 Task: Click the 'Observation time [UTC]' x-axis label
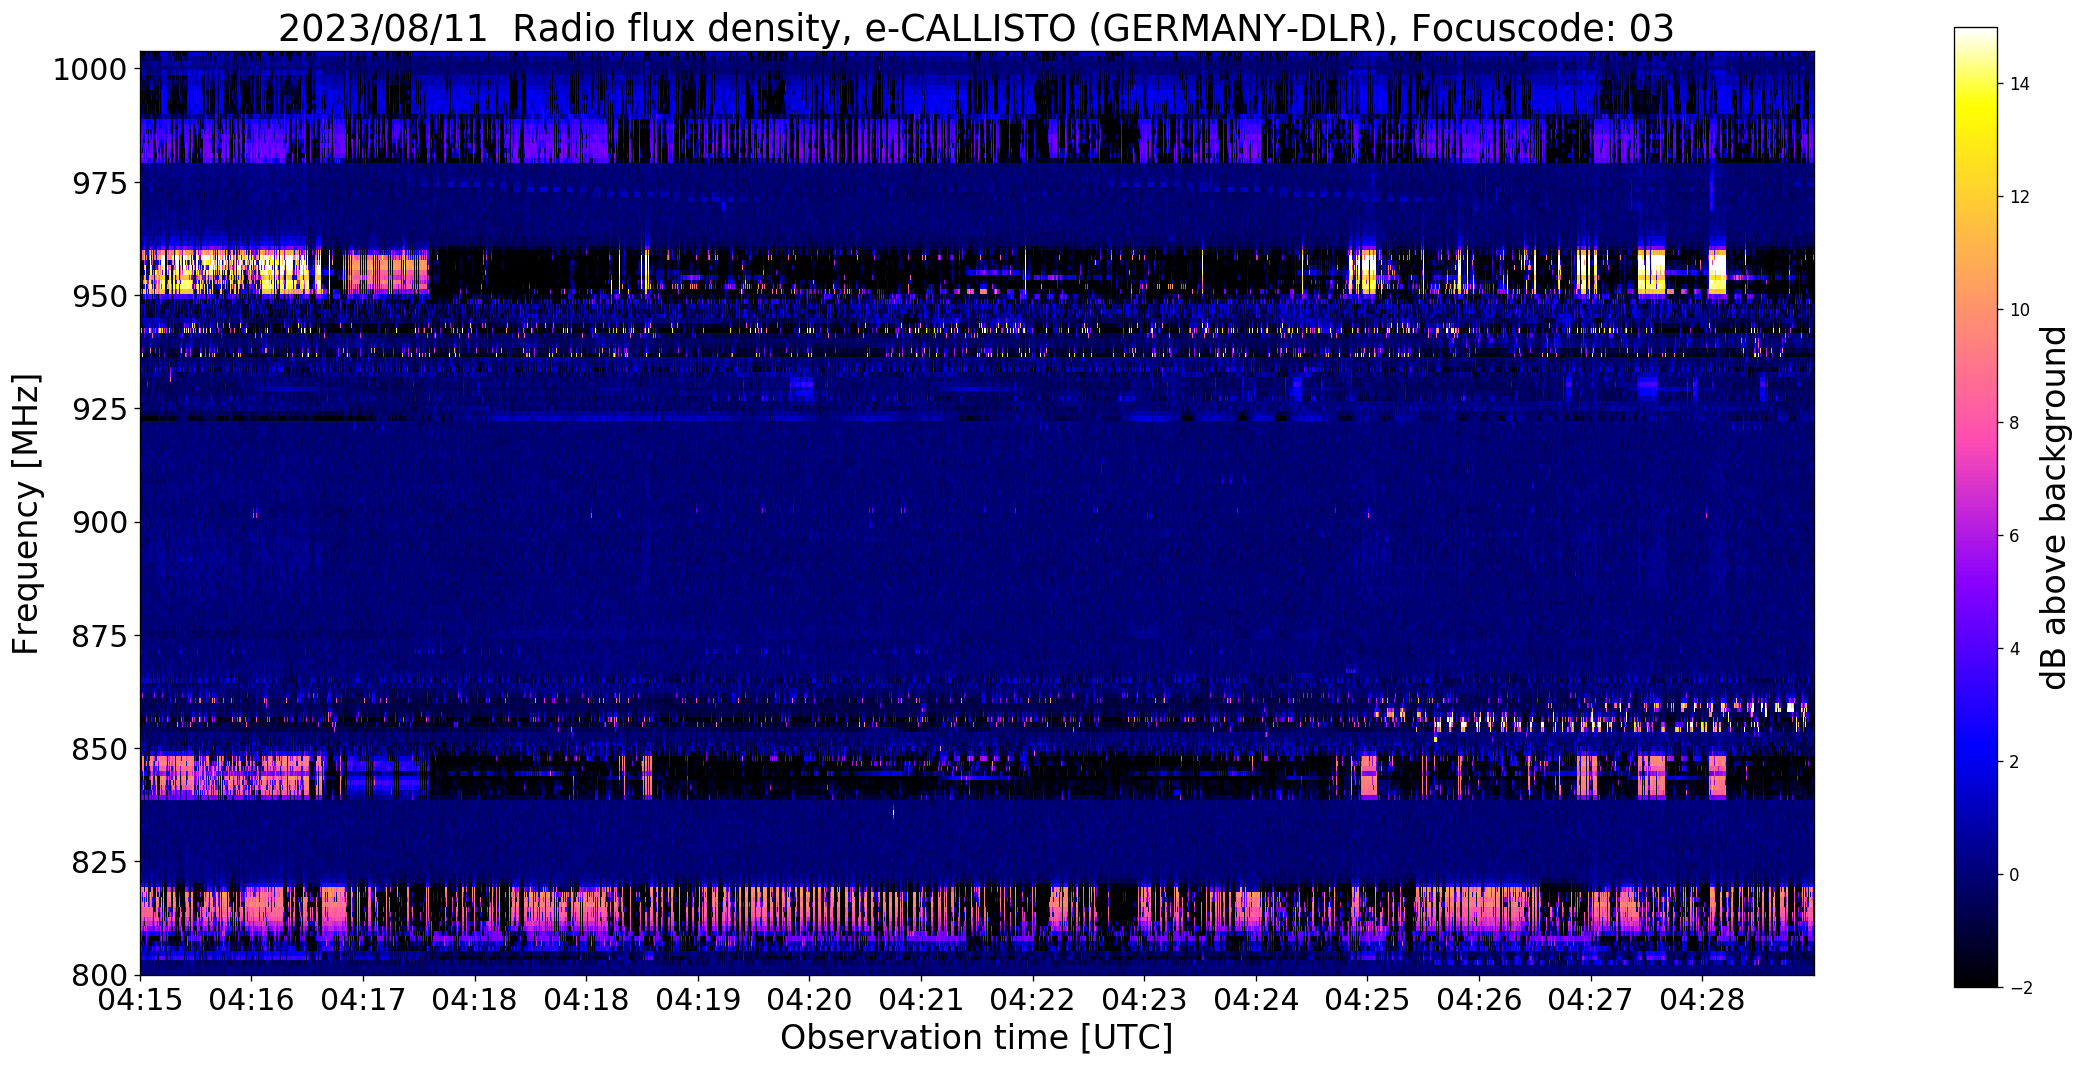(x=976, y=1038)
